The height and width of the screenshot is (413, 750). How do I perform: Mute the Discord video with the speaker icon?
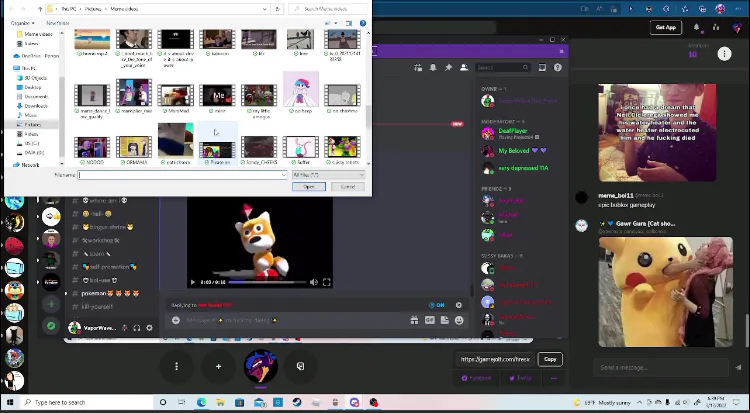pos(314,282)
